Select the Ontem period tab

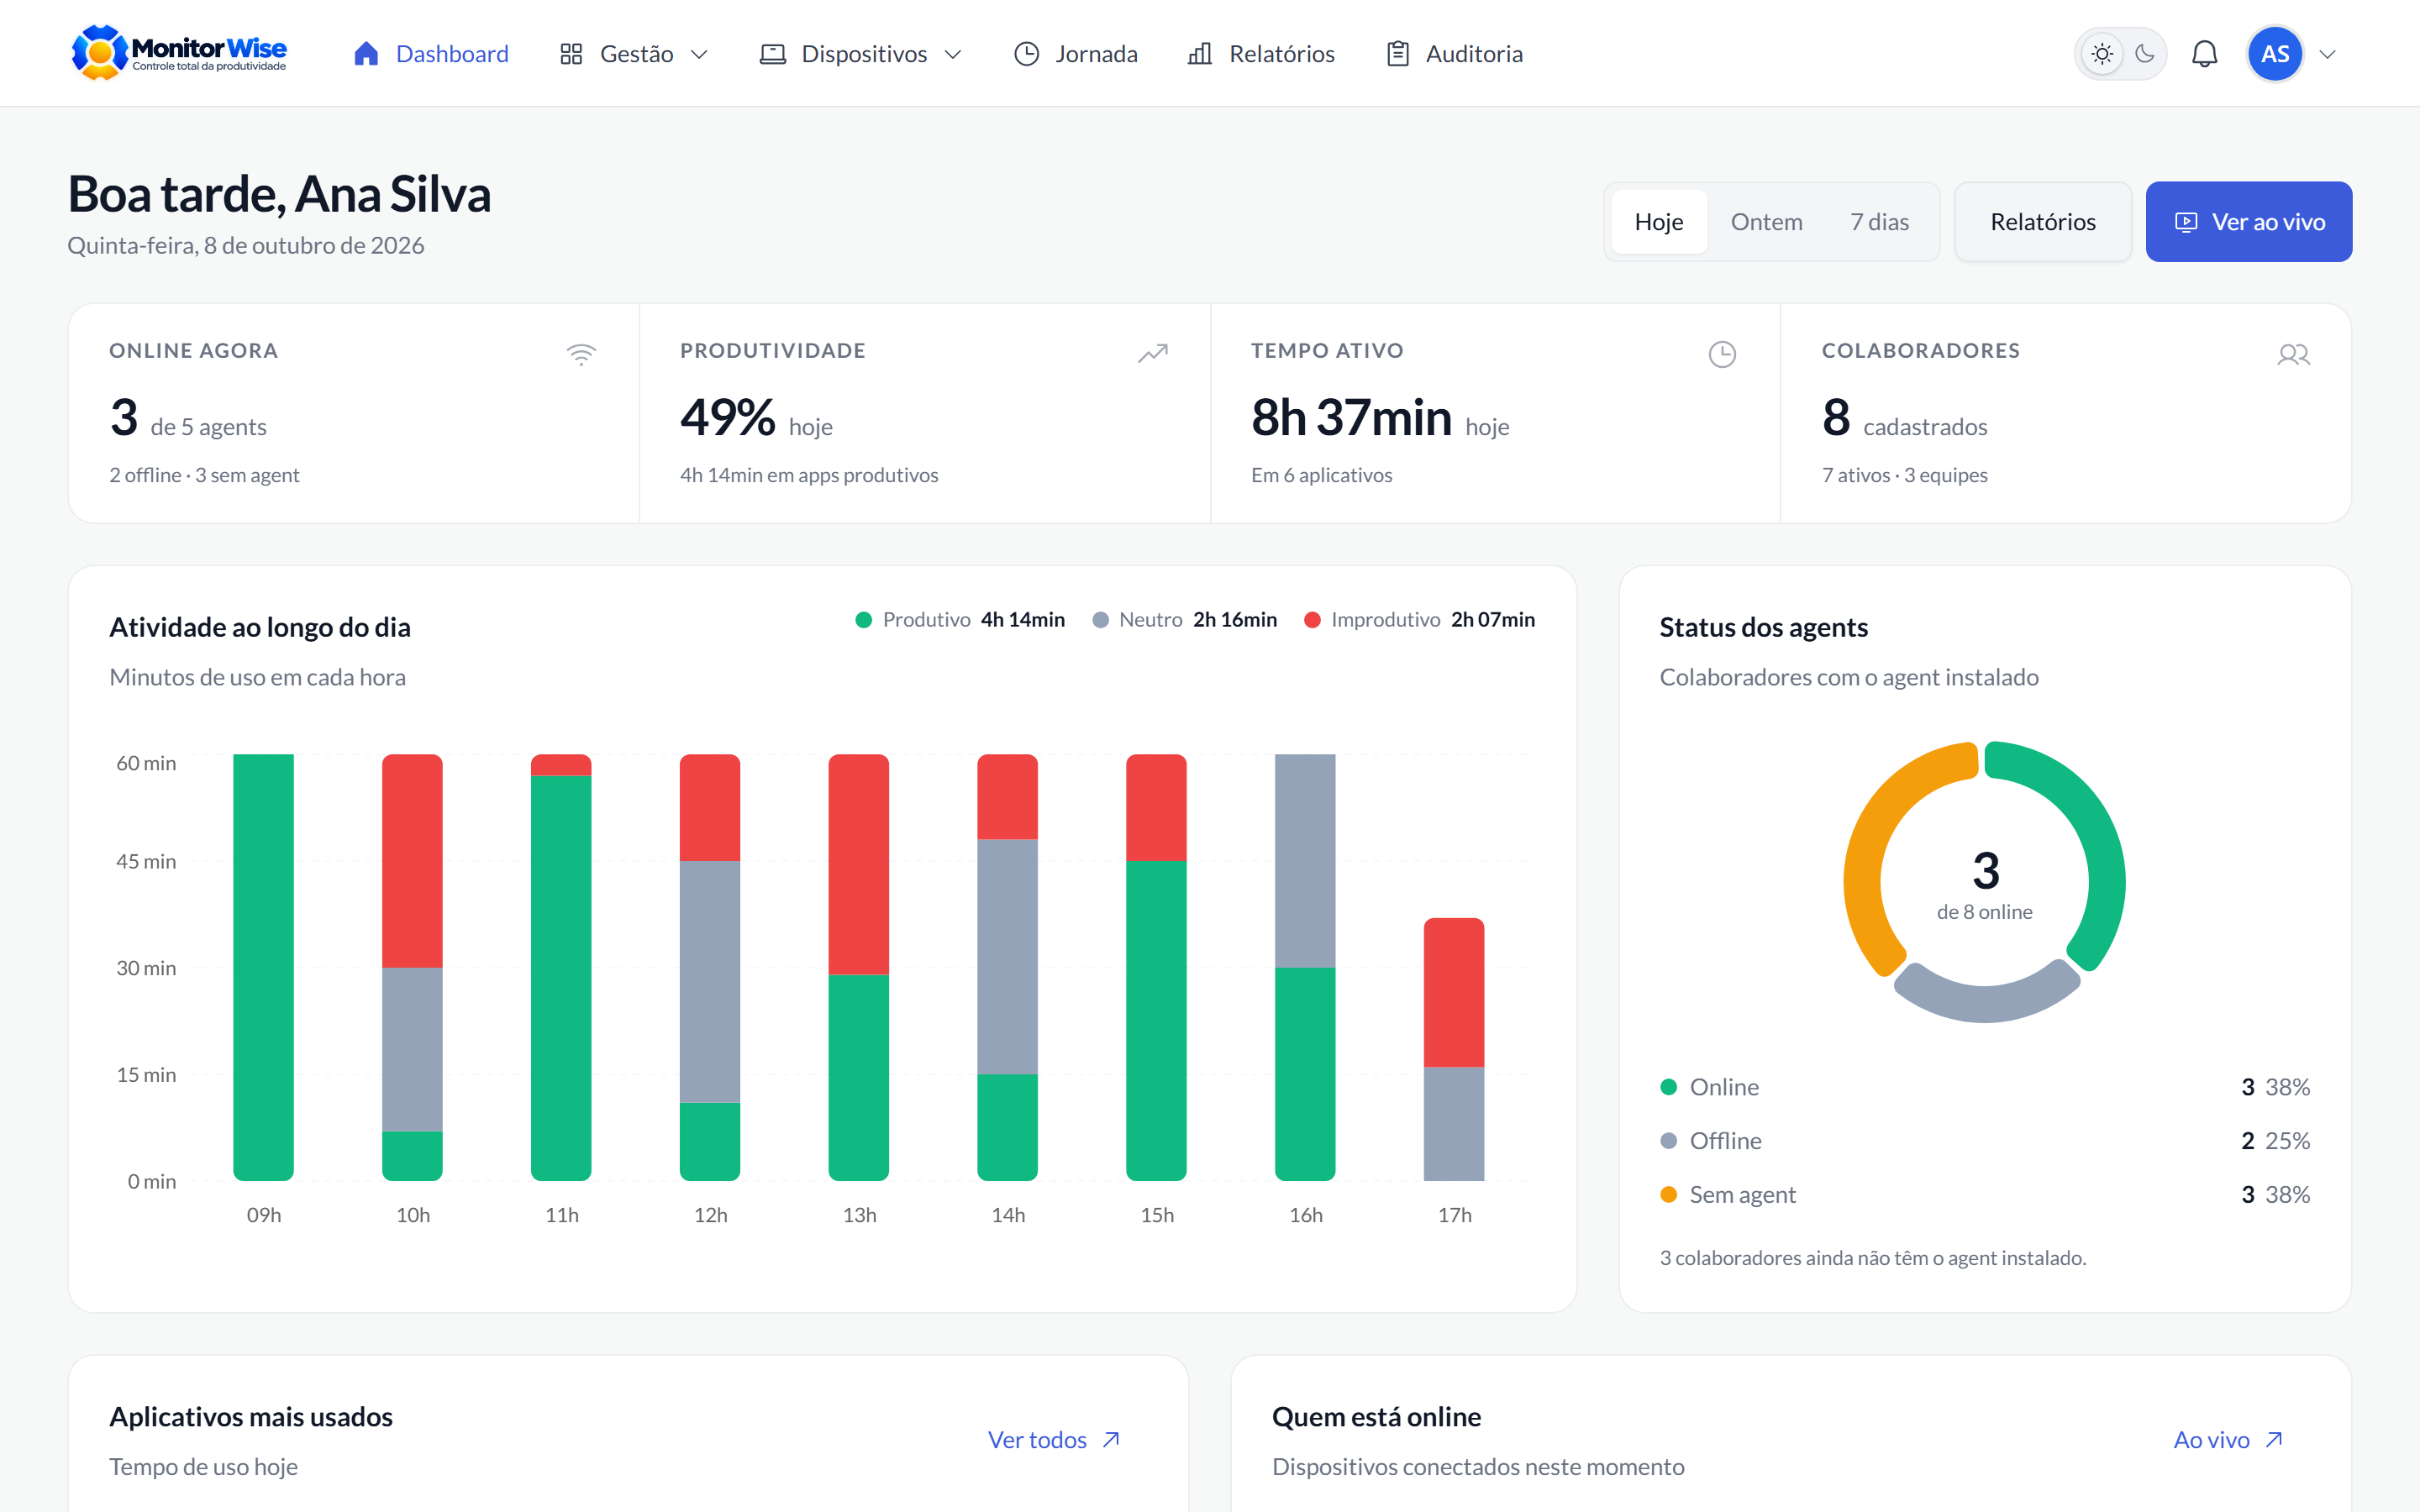(1766, 222)
